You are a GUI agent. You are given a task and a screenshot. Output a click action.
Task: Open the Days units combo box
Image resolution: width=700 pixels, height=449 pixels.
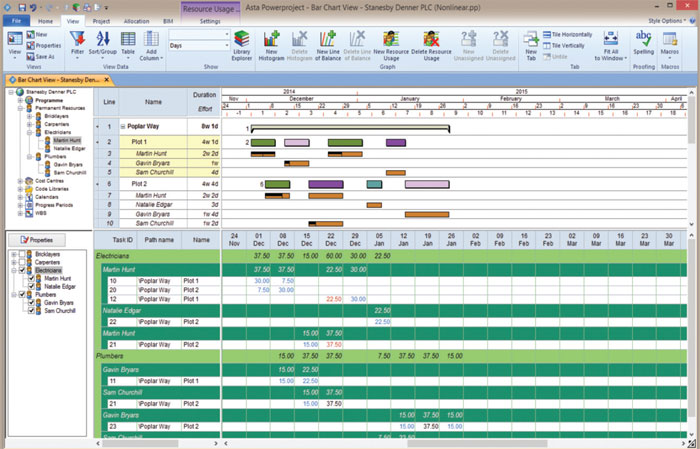point(198,46)
